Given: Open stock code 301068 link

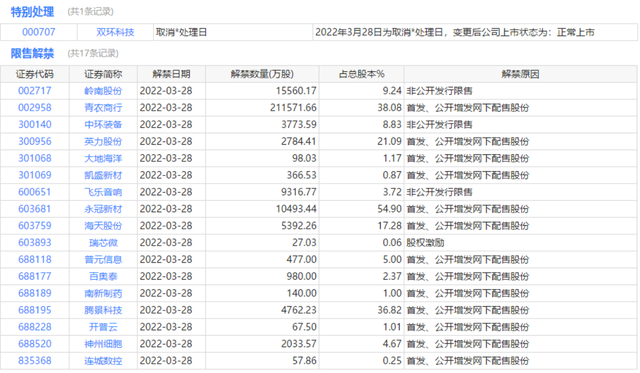Looking at the screenshot, I should pos(35,158).
